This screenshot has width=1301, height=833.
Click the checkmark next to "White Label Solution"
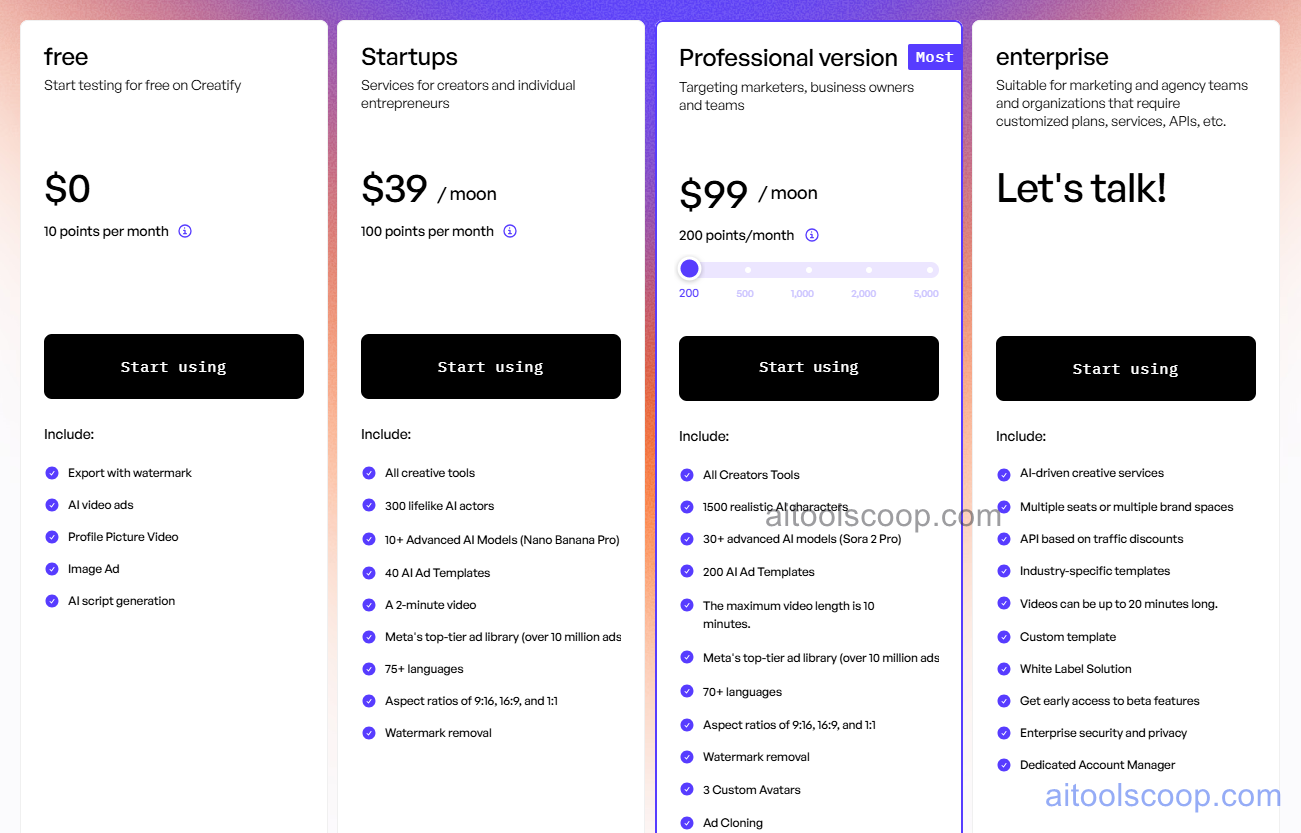(x=1004, y=668)
